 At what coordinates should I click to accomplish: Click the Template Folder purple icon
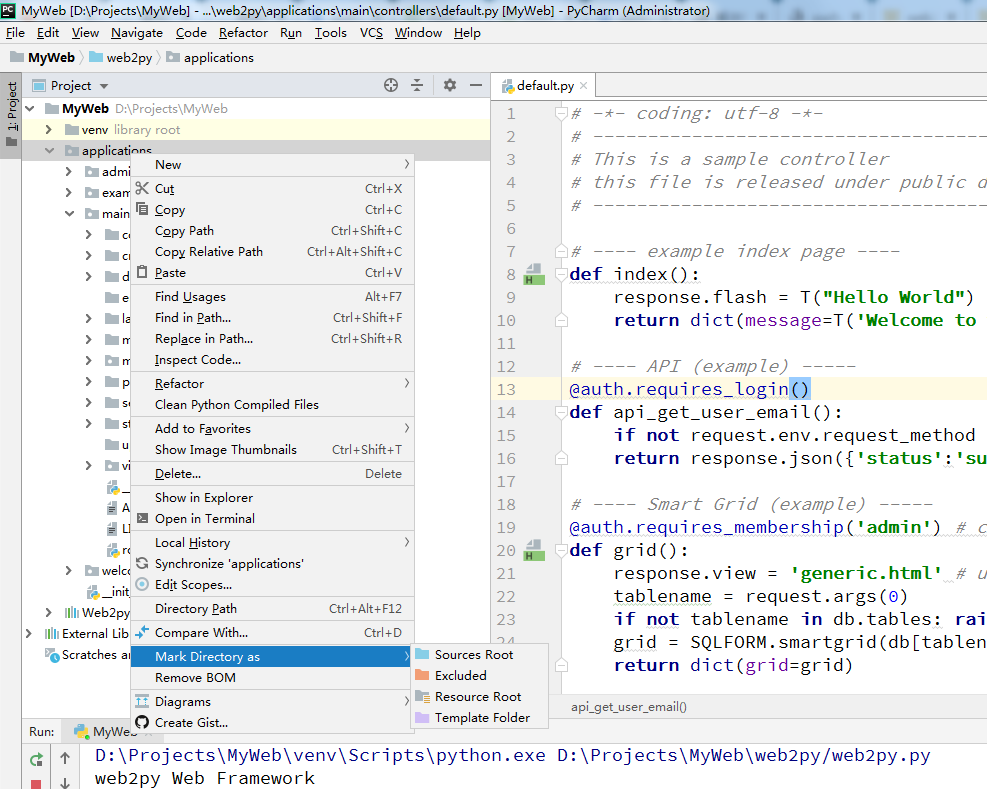422,717
